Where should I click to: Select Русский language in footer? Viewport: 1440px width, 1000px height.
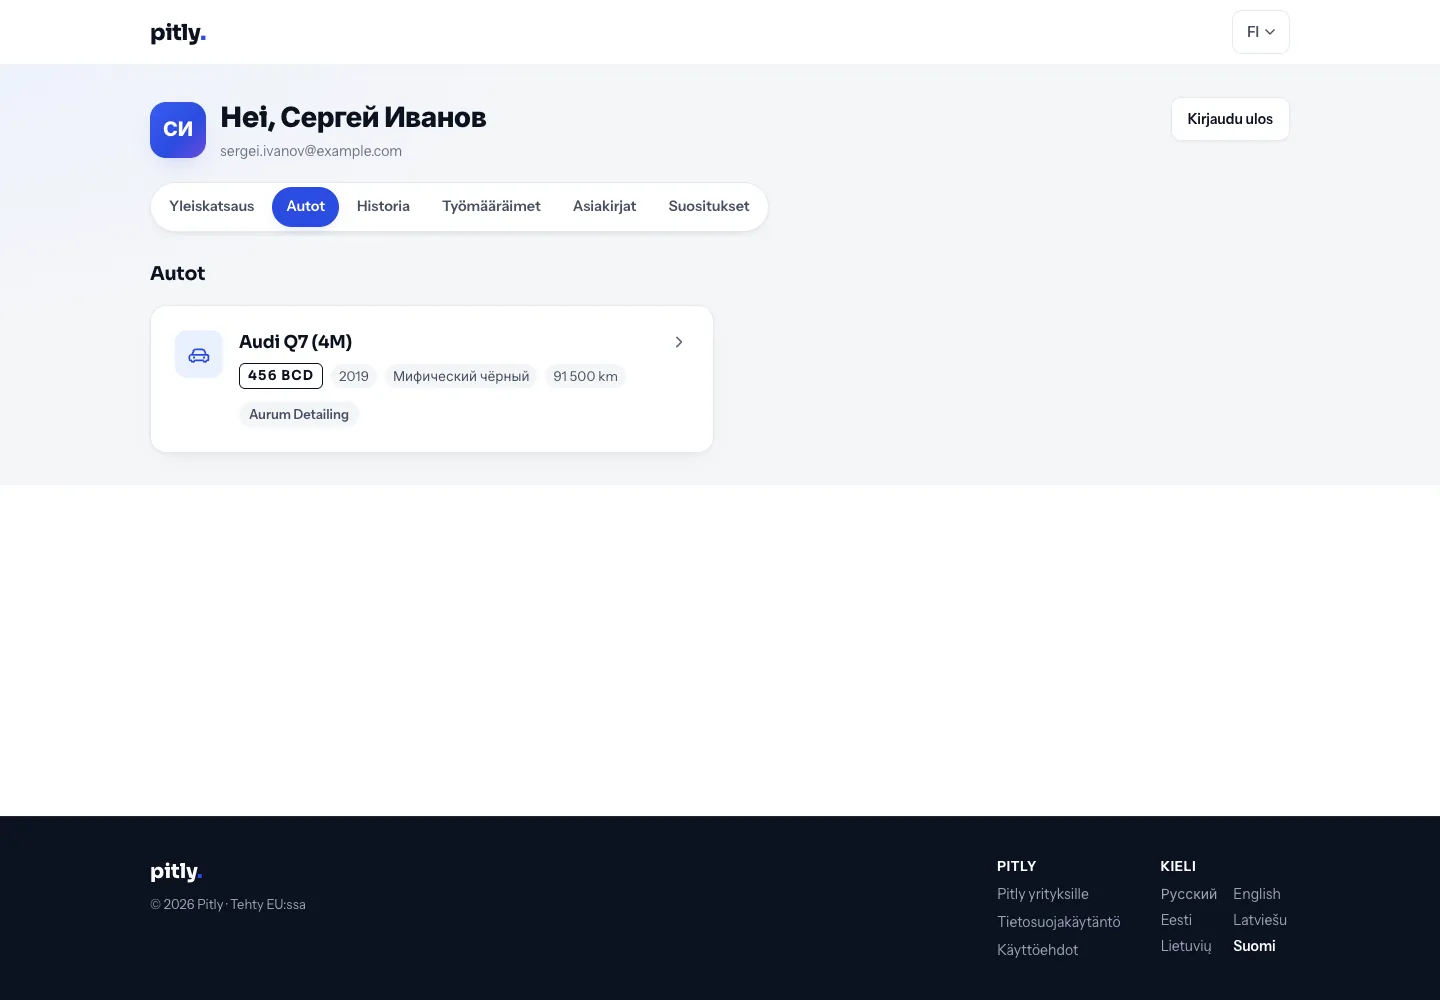tap(1189, 894)
